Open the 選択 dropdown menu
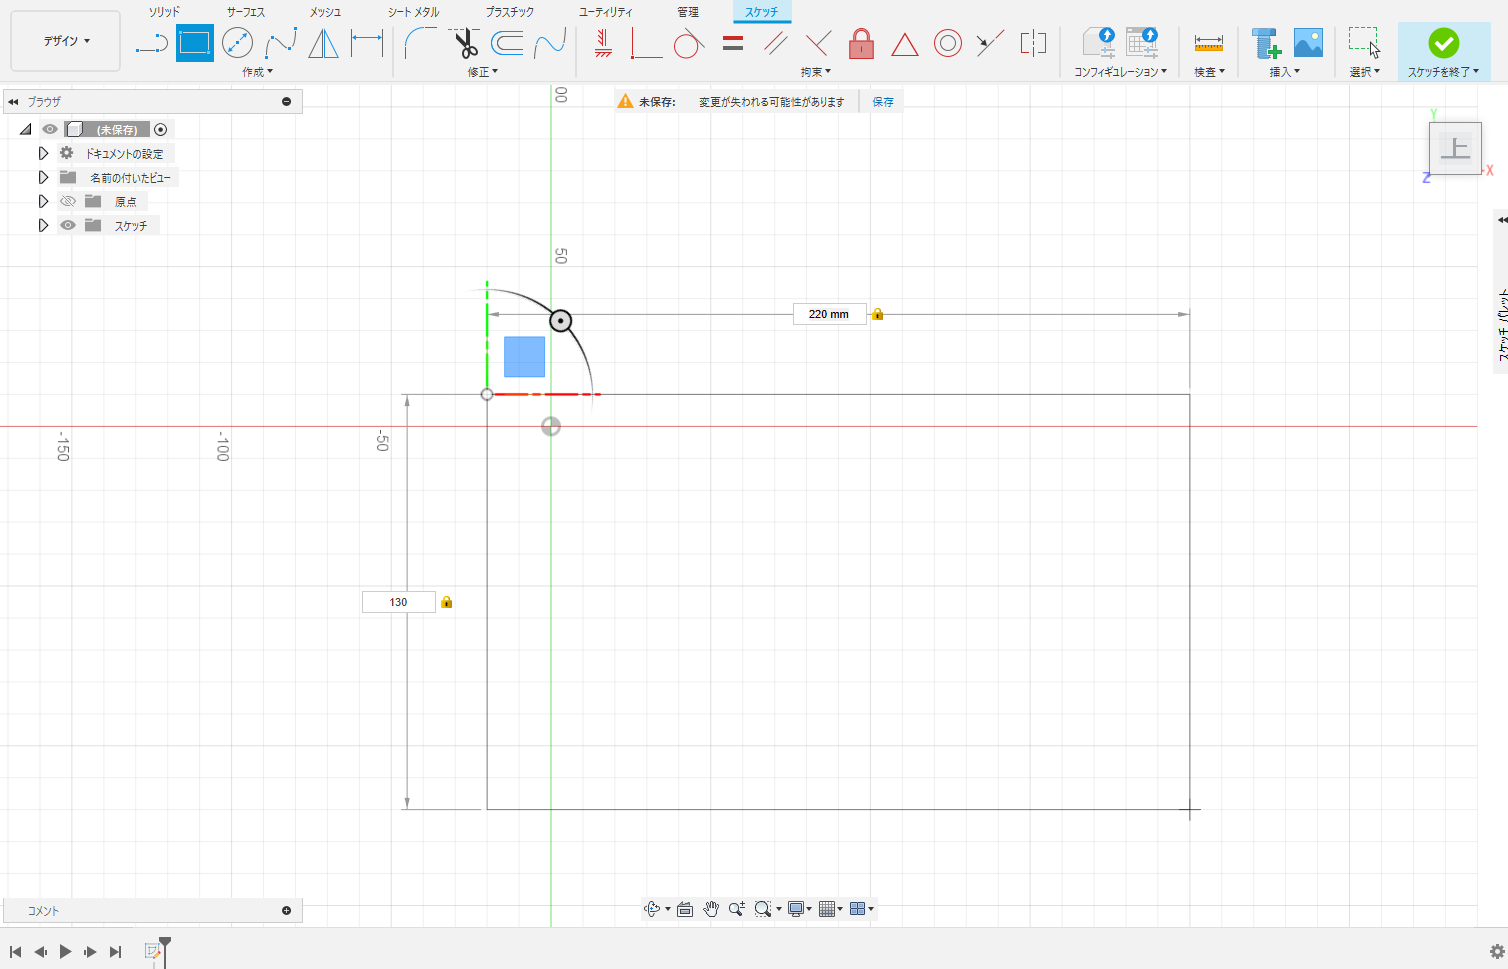1508x969 pixels. click(x=1364, y=72)
